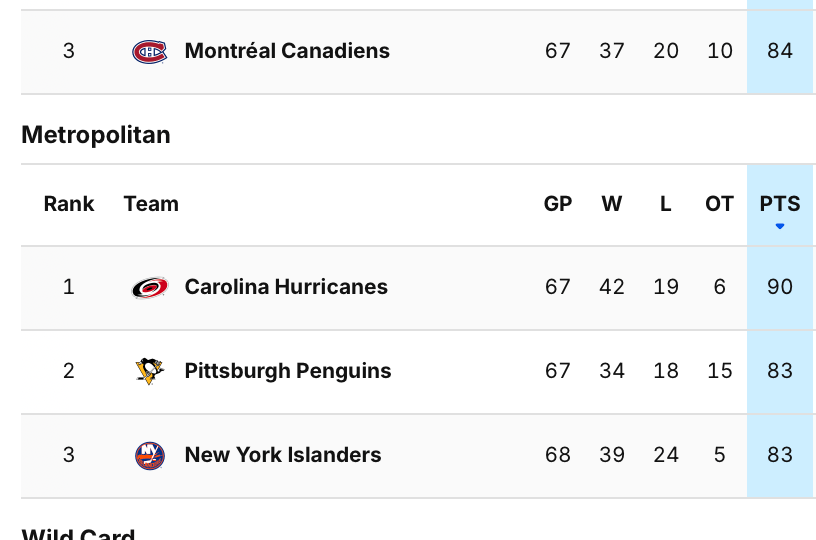This screenshot has width=816, height=540.
Task: Open the Pittsburgh Penguins team page
Action: tap(288, 371)
